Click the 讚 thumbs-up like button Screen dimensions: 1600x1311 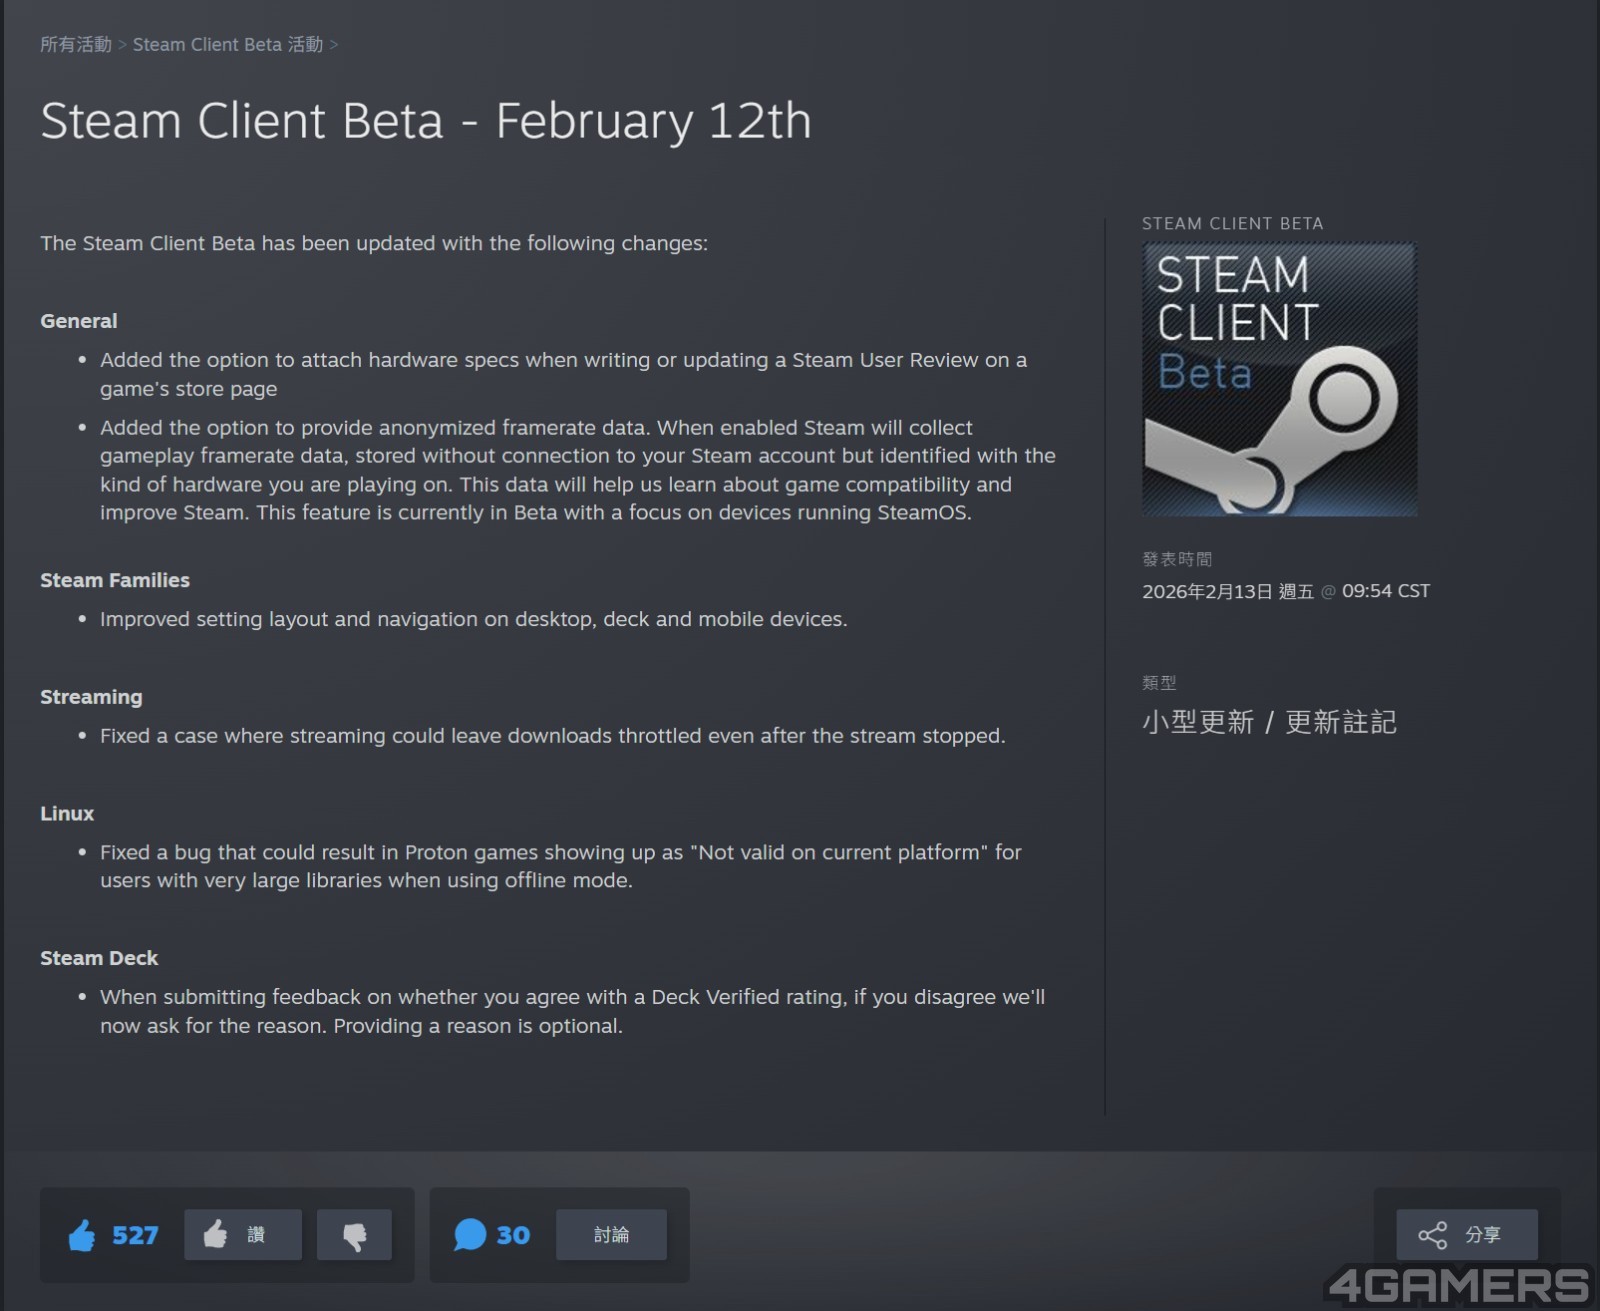click(242, 1235)
